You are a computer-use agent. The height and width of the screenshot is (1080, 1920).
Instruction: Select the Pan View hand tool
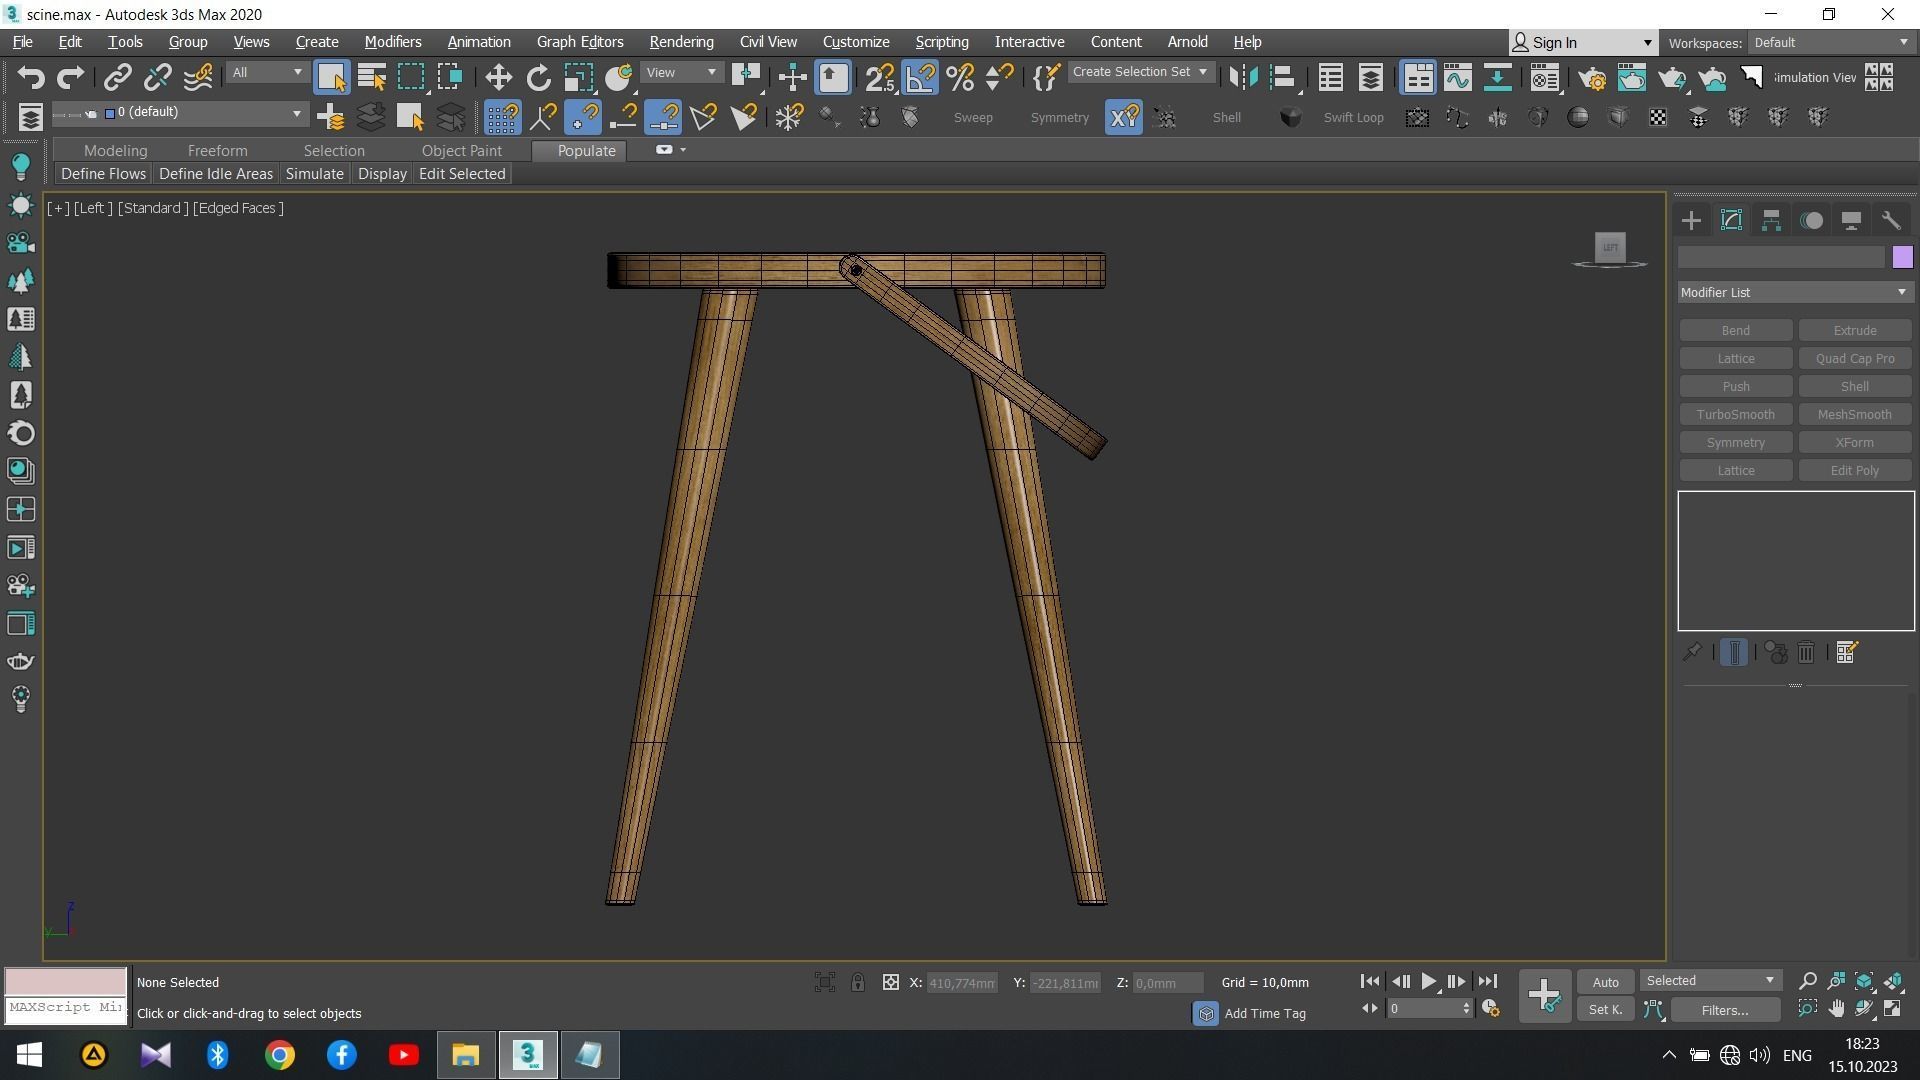click(x=1836, y=1009)
